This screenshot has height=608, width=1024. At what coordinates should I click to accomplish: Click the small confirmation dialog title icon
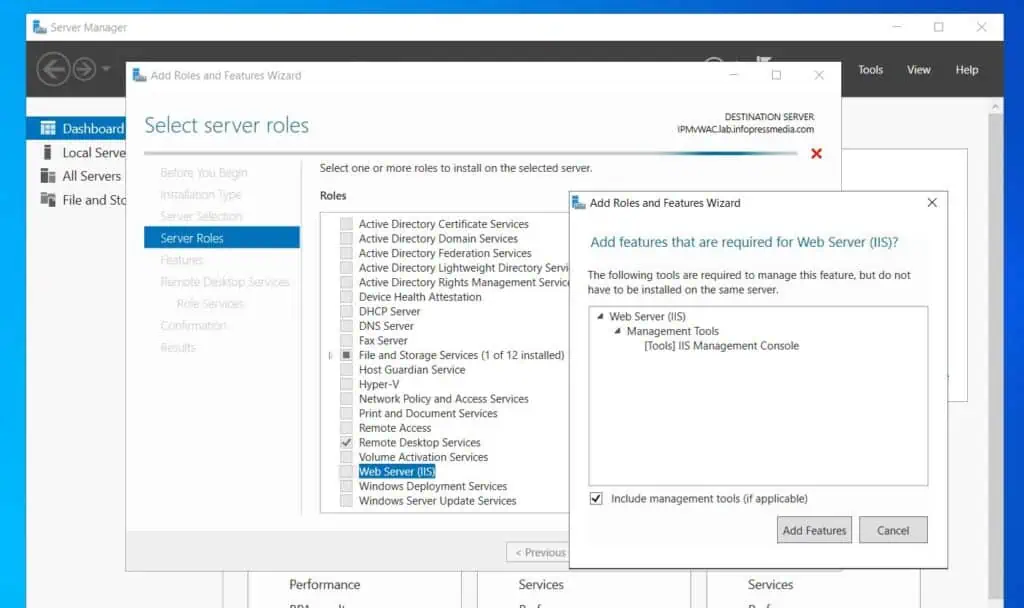click(579, 203)
